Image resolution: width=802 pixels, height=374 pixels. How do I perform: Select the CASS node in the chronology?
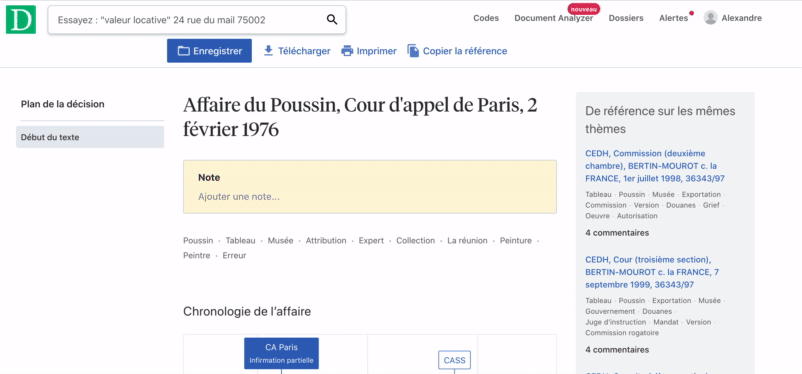454,360
